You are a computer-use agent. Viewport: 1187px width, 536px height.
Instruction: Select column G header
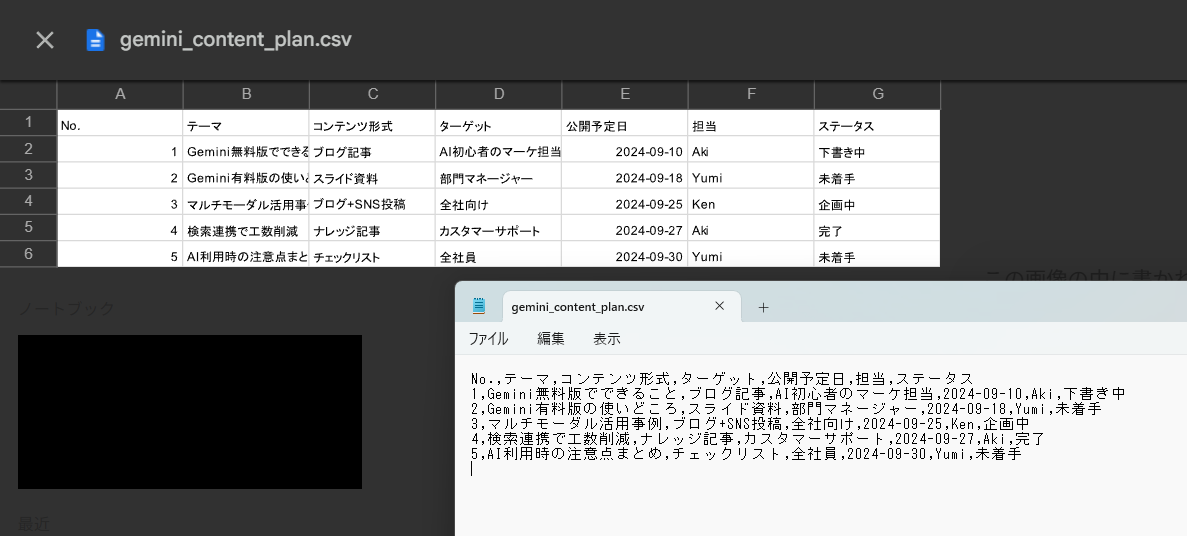tap(877, 95)
